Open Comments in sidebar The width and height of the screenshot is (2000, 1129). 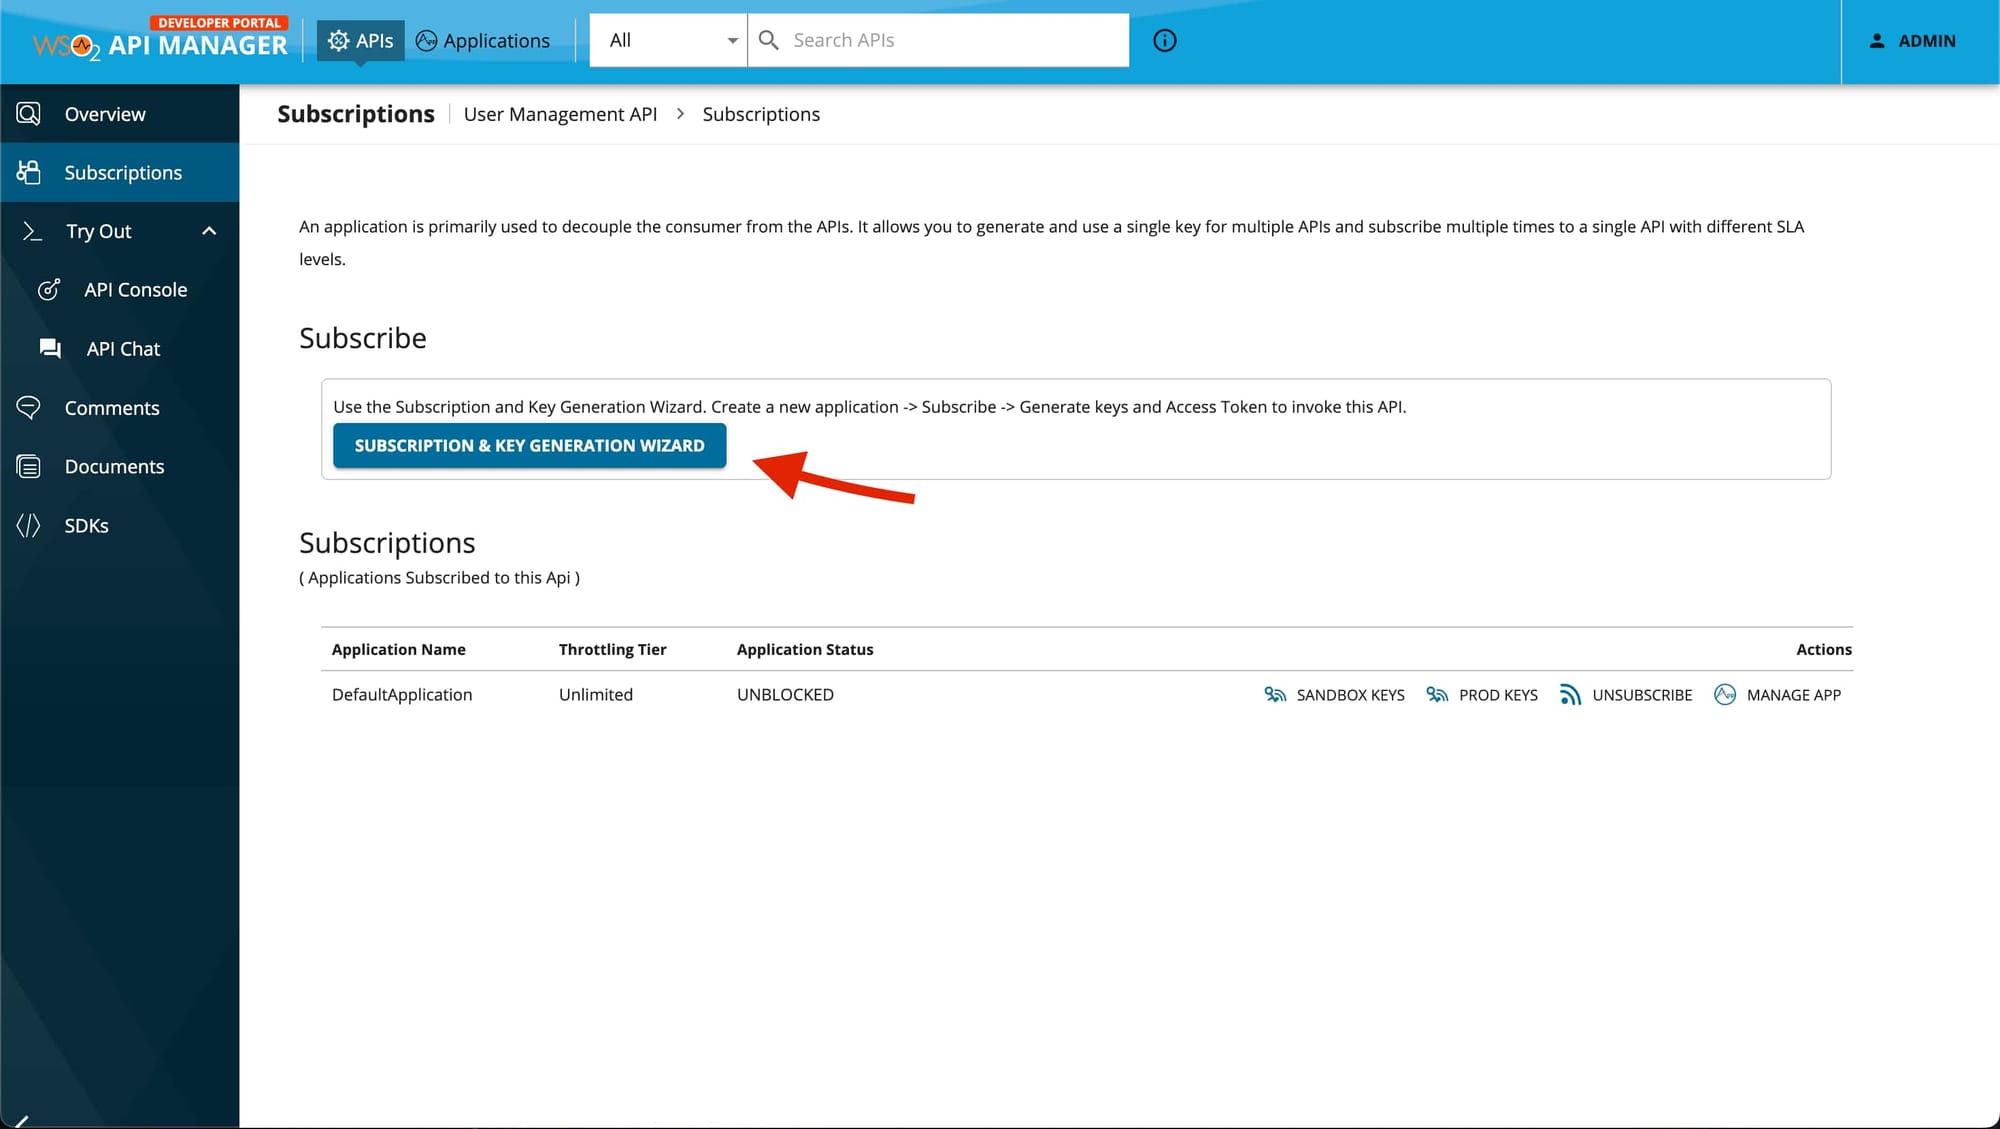click(x=120, y=408)
